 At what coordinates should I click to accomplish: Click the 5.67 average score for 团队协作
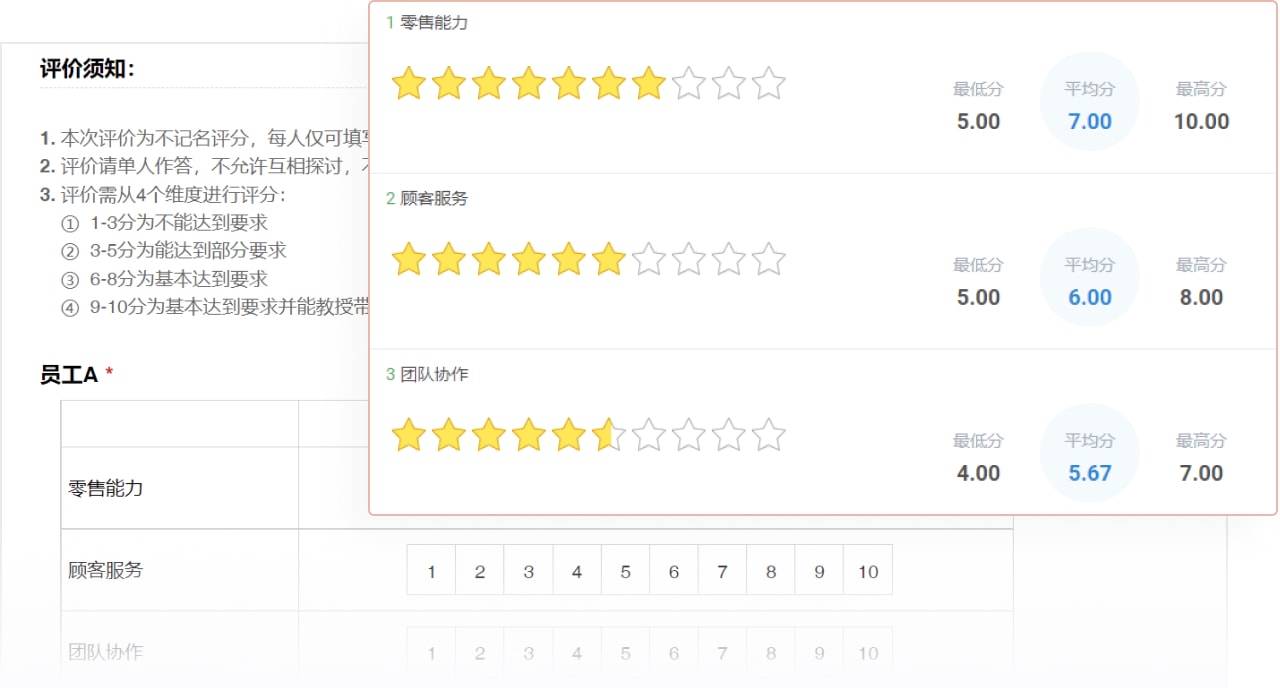coord(1090,473)
